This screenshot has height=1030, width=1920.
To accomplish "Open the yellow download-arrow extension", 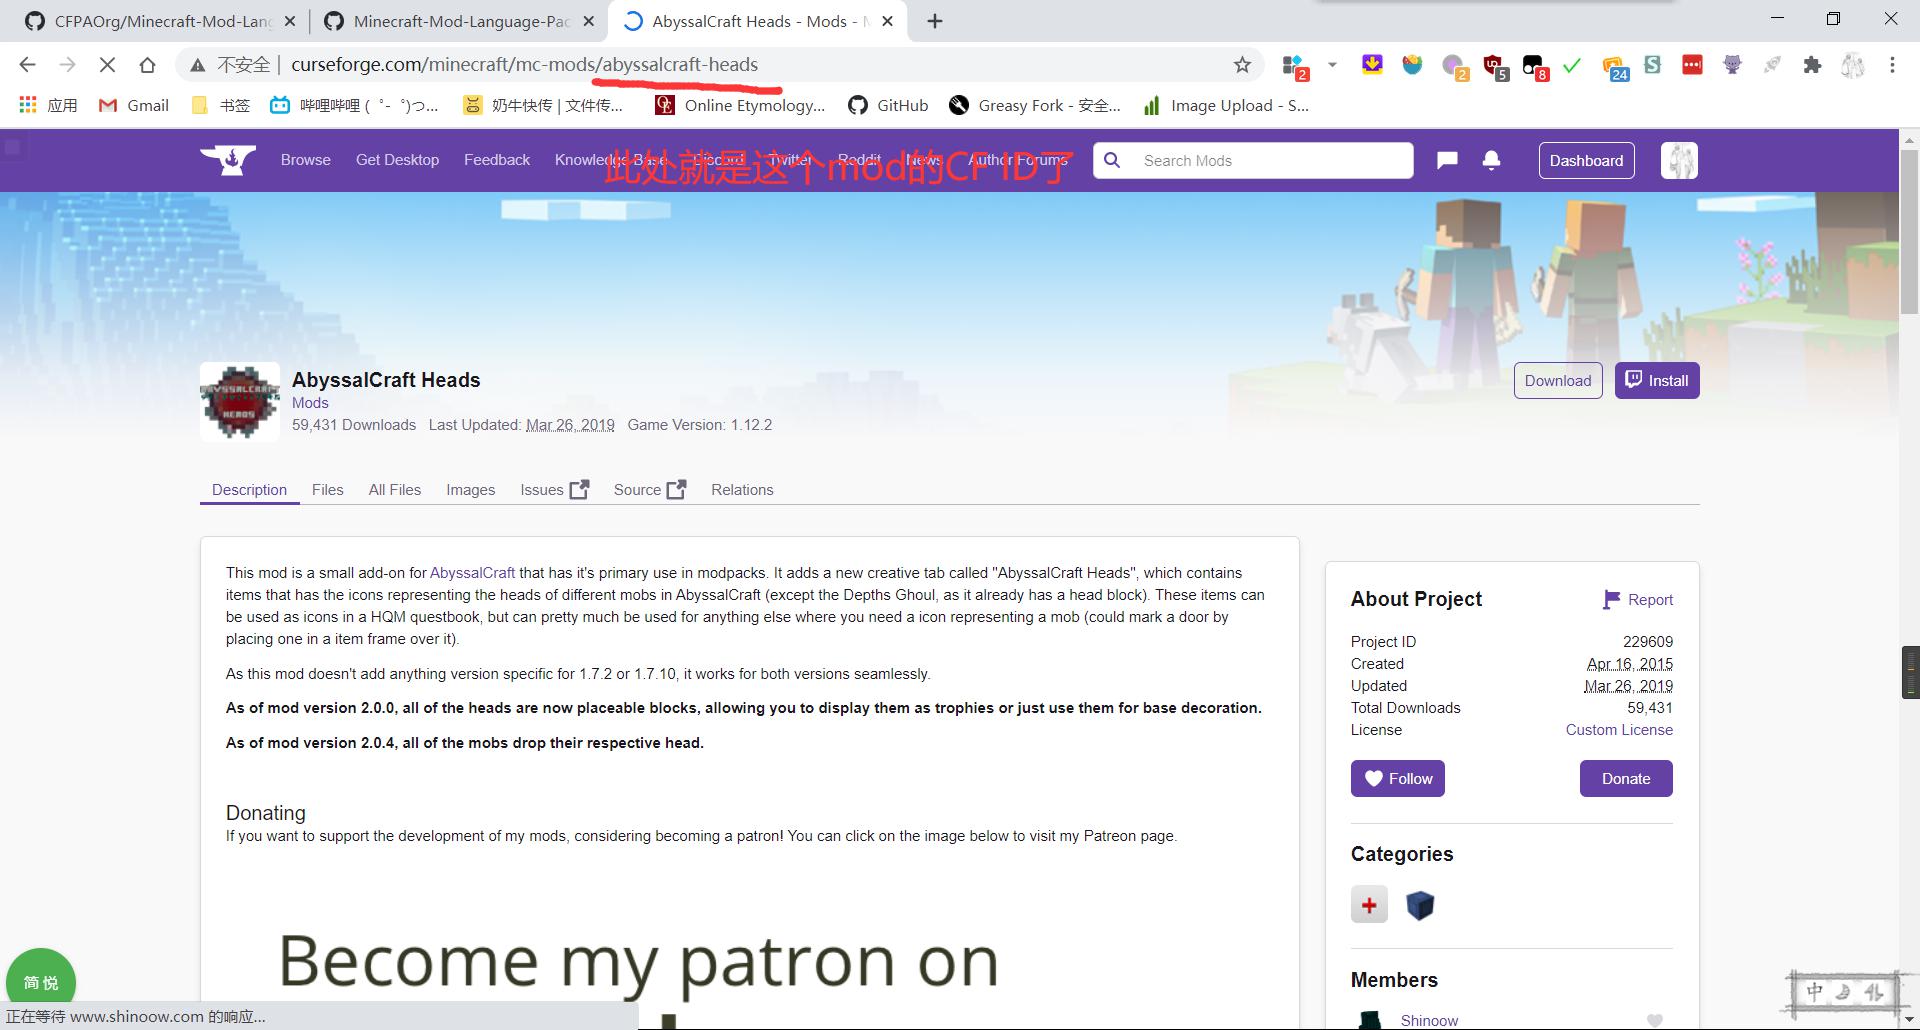I will tap(1372, 65).
